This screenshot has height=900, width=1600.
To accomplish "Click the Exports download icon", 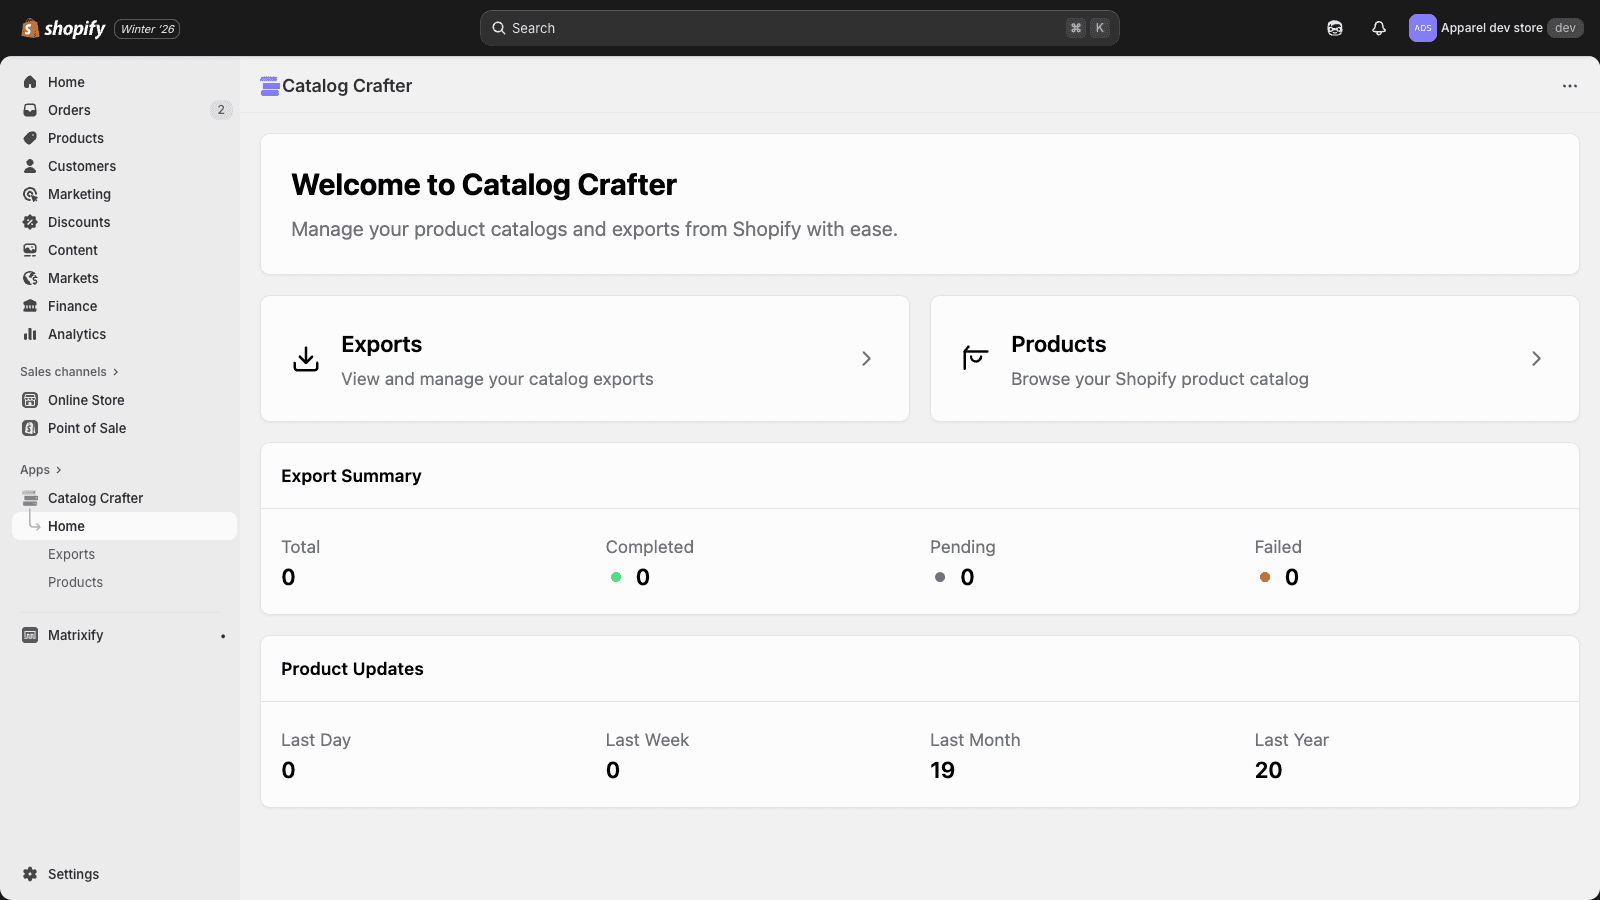I will [x=306, y=359].
